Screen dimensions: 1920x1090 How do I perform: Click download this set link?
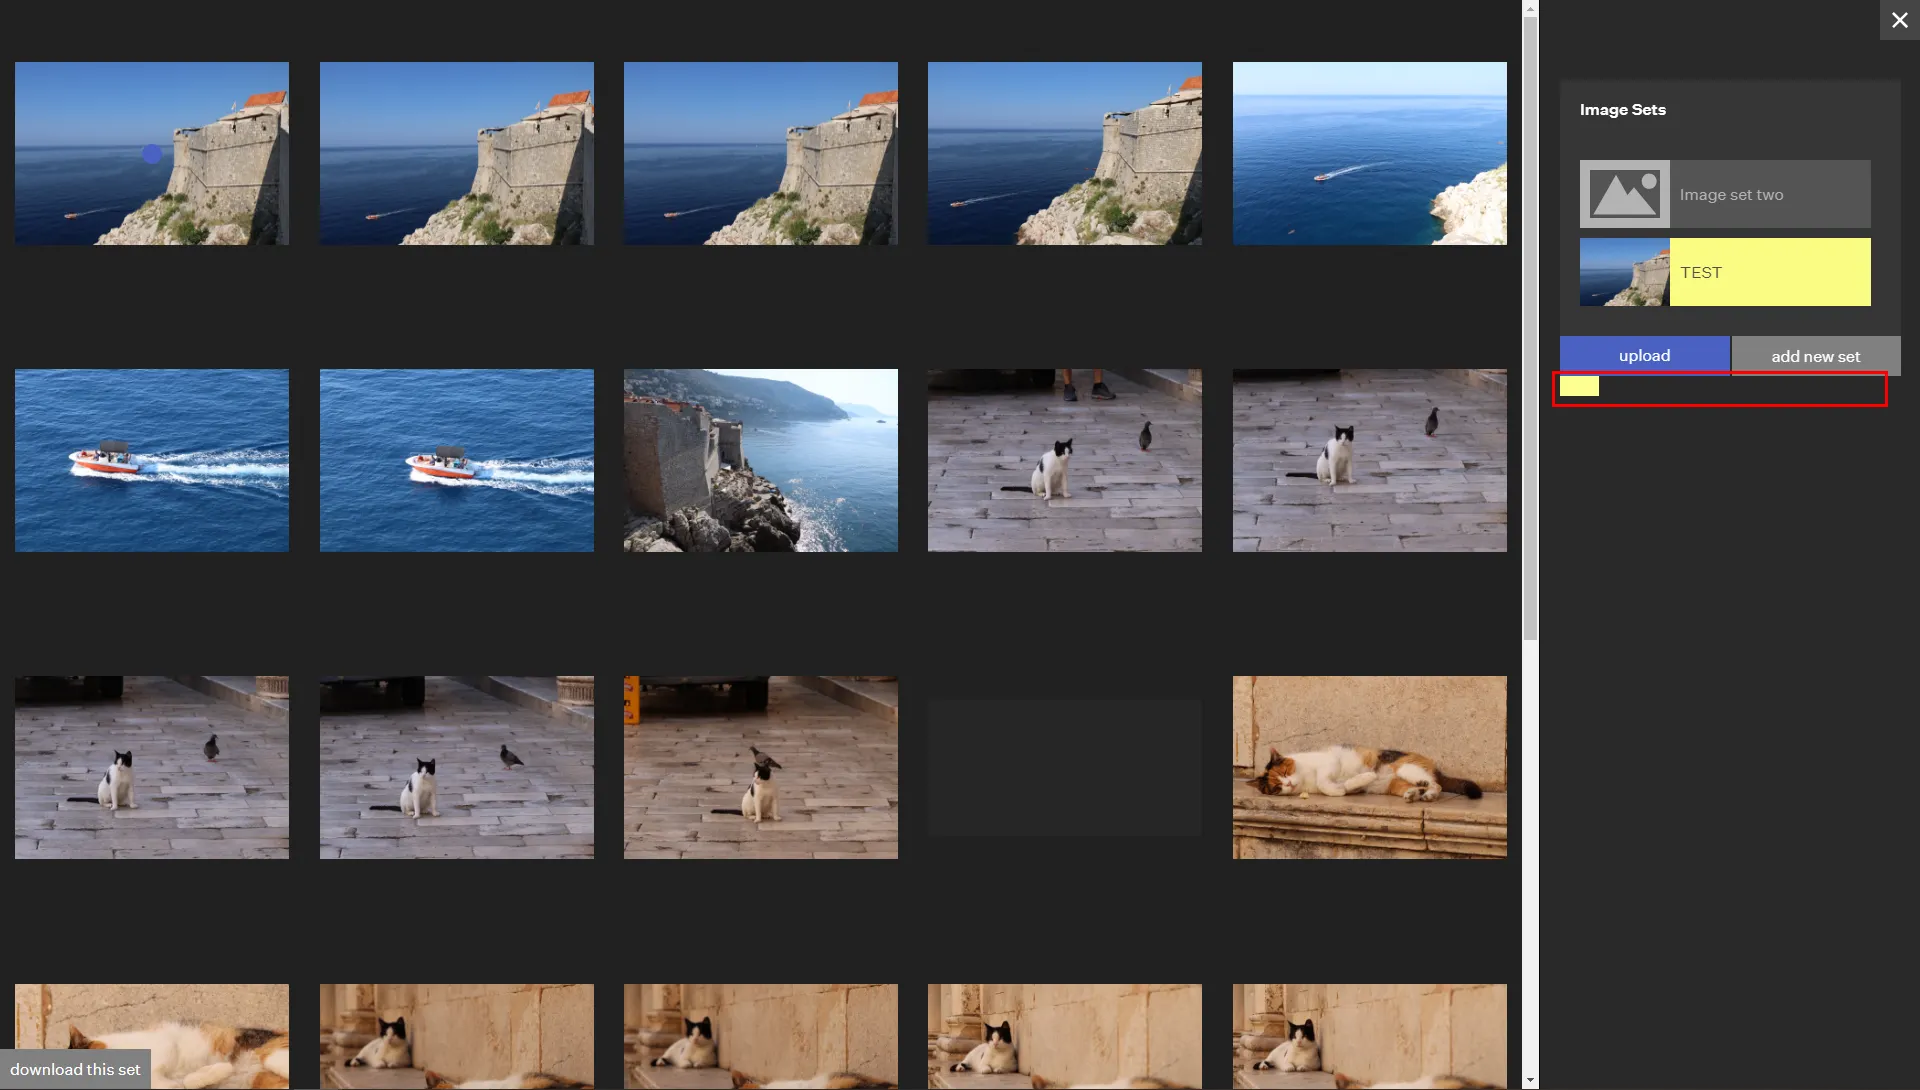point(75,1069)
